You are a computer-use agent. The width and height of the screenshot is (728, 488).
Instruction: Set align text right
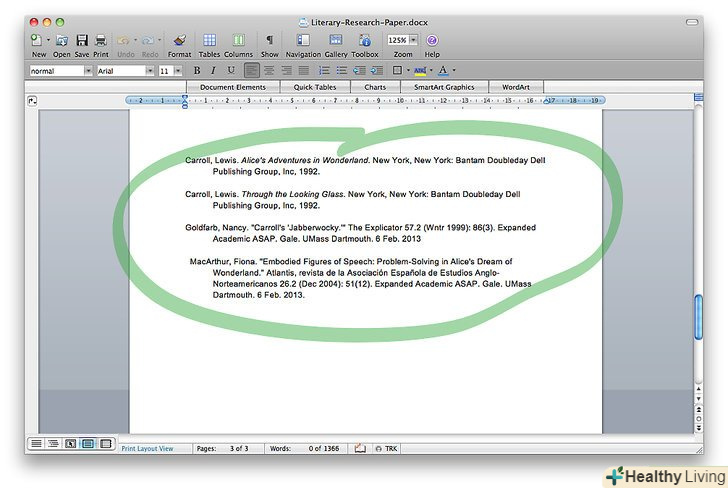[286, 71]
